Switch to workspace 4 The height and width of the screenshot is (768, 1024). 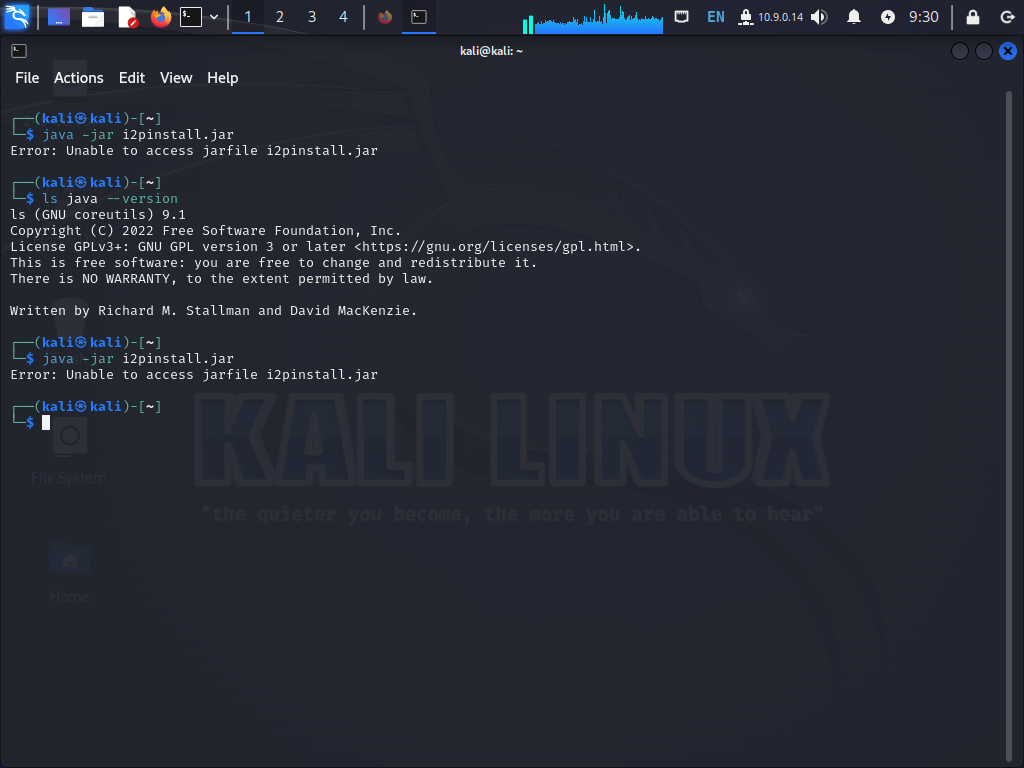coord(344,17)
